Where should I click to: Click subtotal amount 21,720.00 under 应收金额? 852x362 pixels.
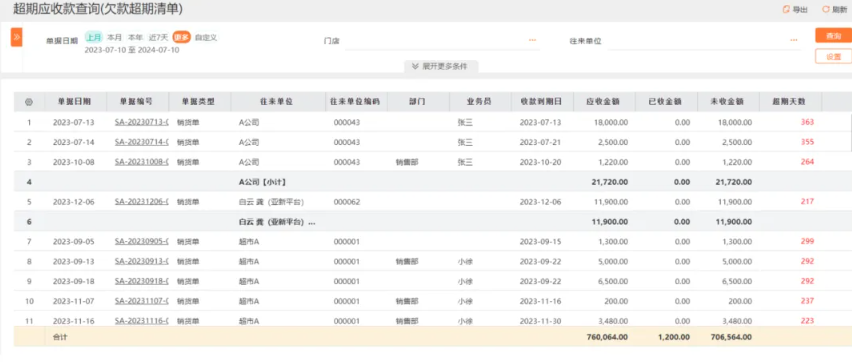(610, 182)
